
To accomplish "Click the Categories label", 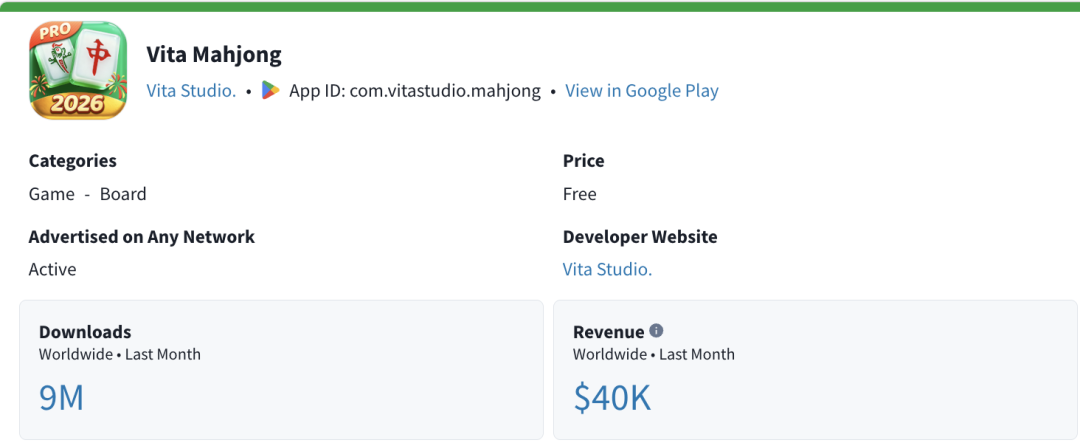I will pos(72,161).
